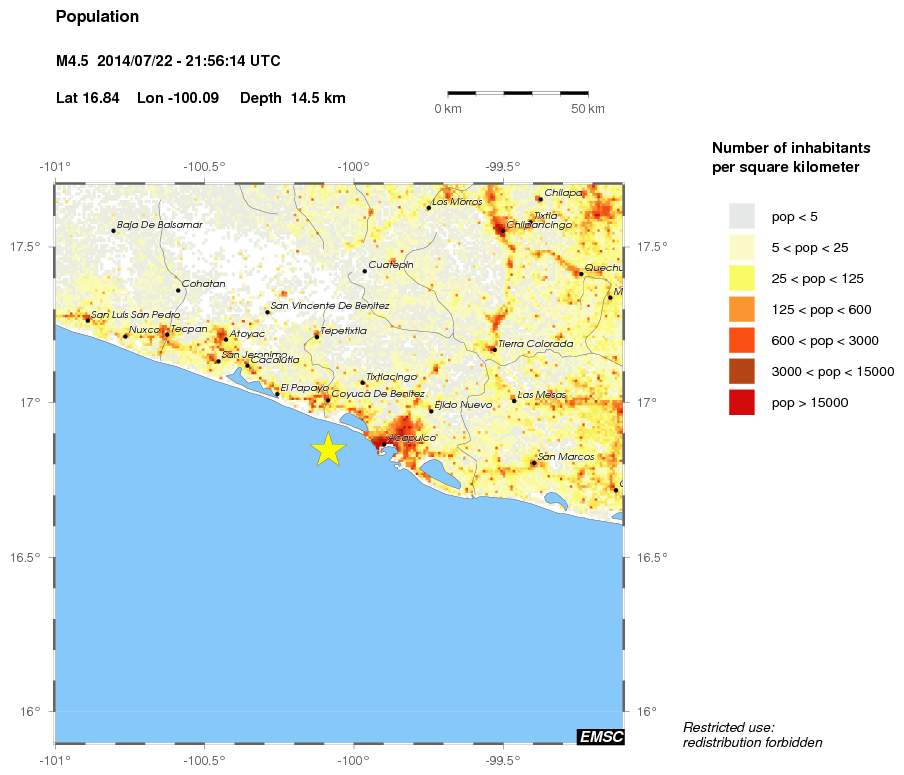Click the '125 < pop < 600' orange swatch
The width and height of the screenshot is (904, 775).
point(741,309)
